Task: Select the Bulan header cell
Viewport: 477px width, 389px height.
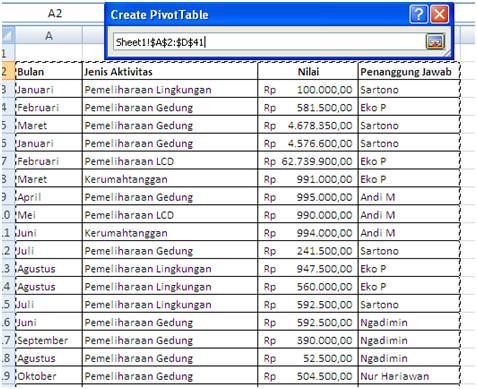Action: [x=49, y=72]
